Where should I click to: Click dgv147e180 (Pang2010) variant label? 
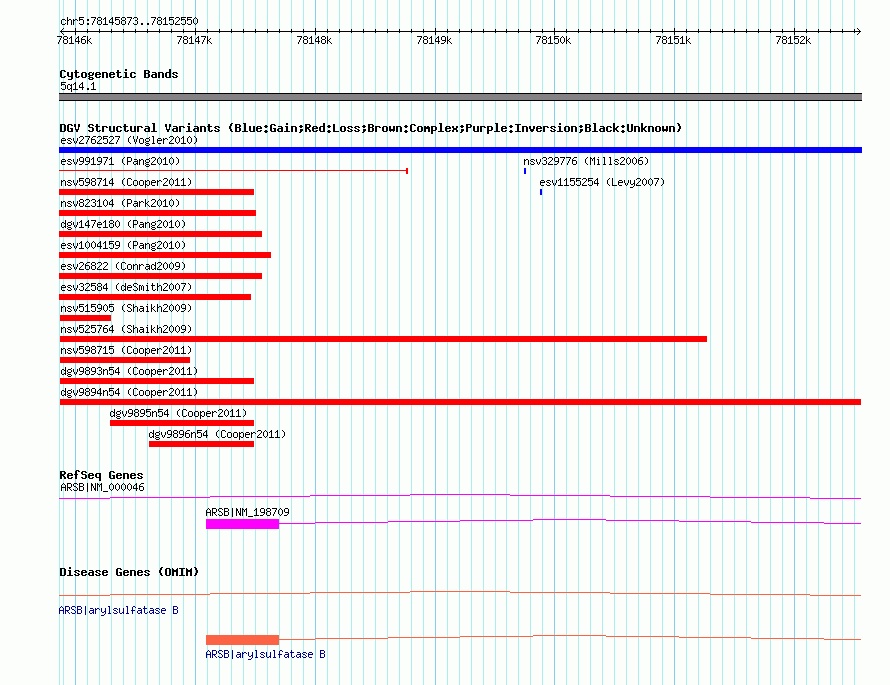point(123,224)
